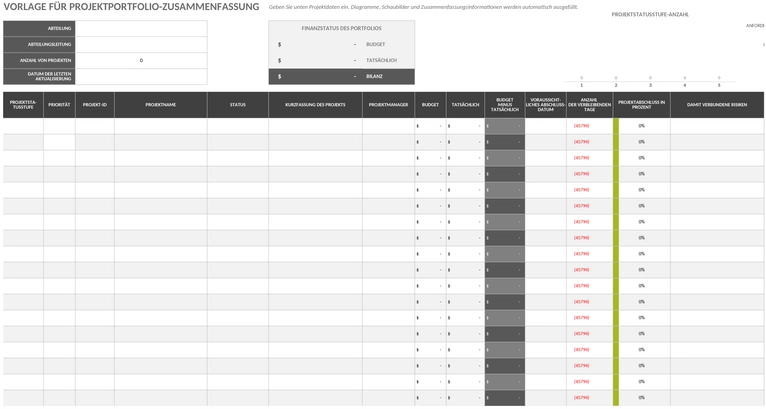Click the KURZFASSUNG DES PROJEKTS column header

tap(315, 105)
